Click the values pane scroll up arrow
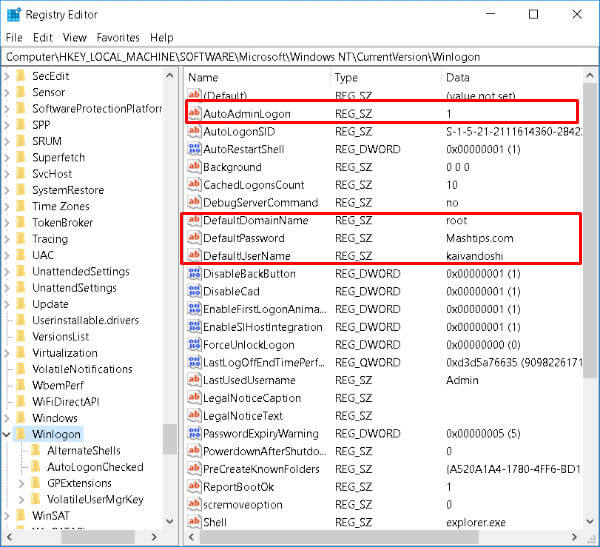This screenshot has width=600, height=547. point(590,76)
